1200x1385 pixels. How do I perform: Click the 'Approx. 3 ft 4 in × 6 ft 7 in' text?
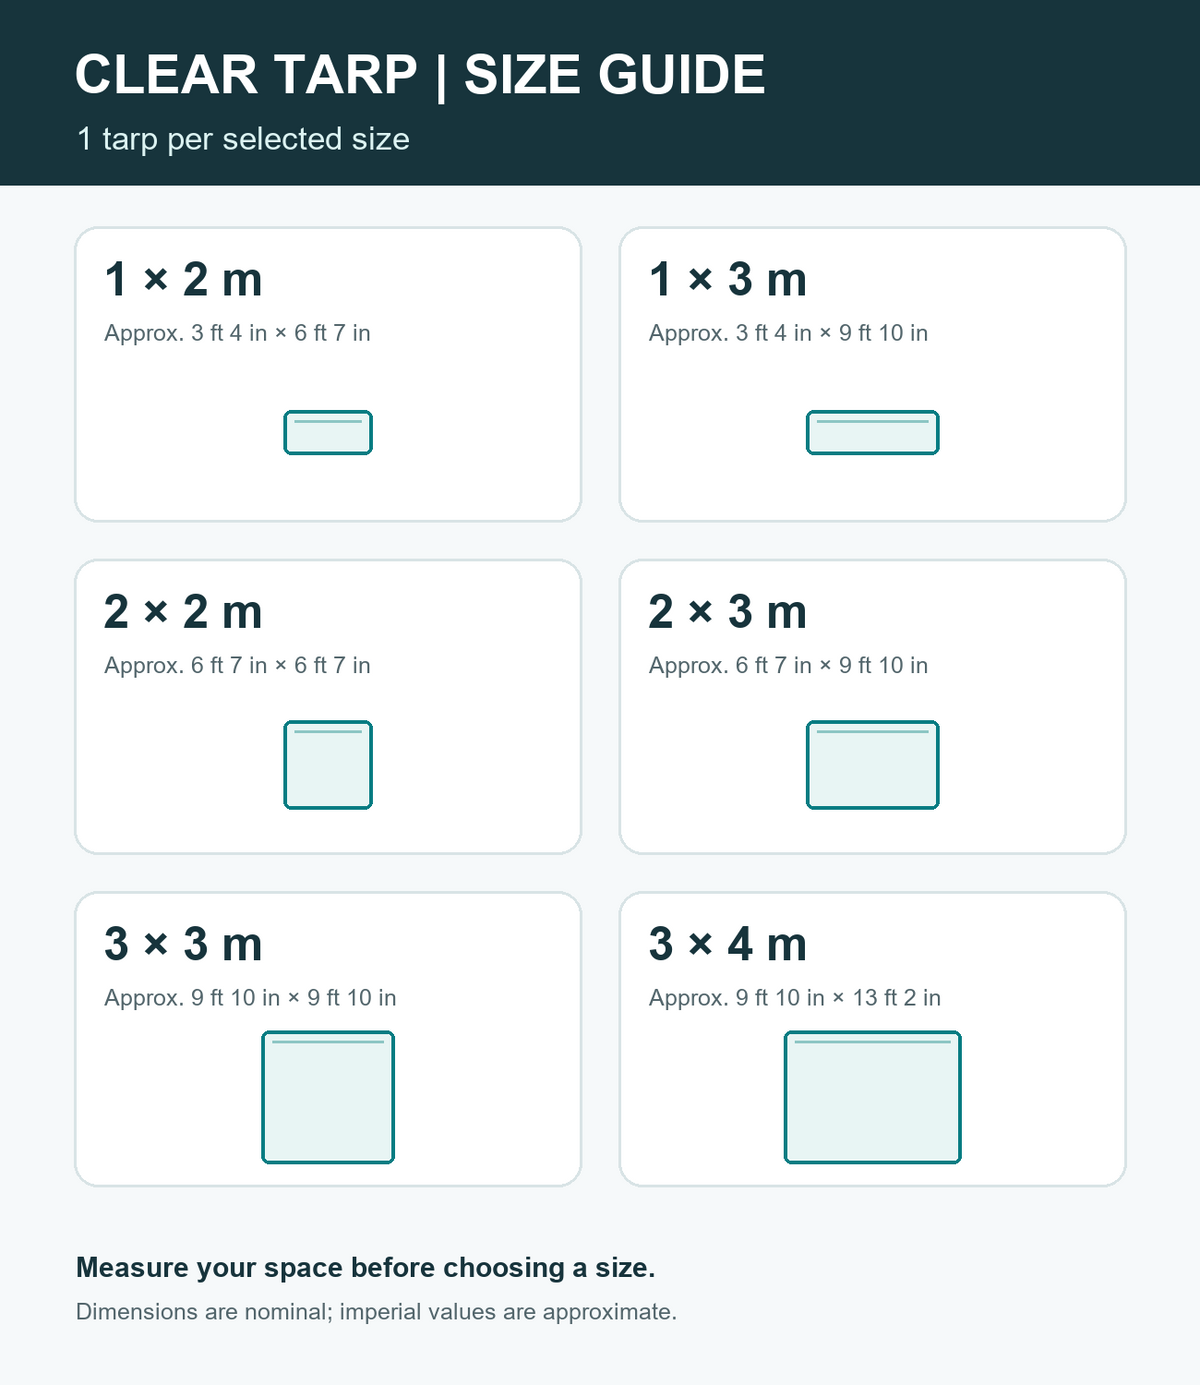click(237, 333)
